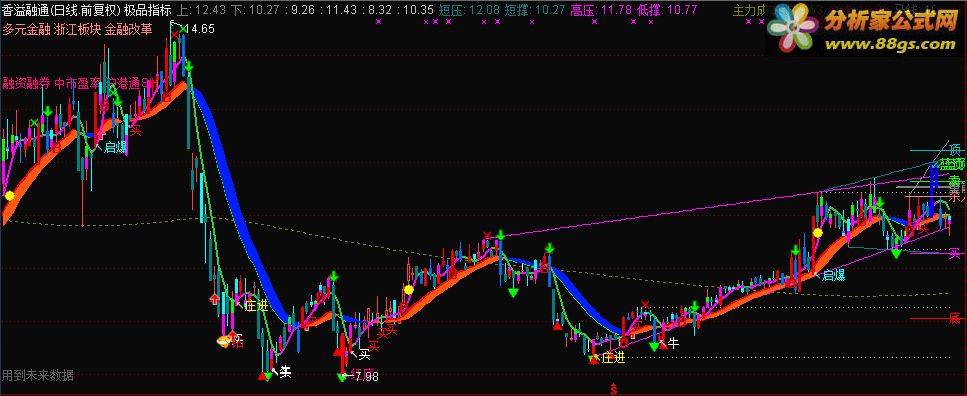Click the green X marker beside 14.65
Screen dimensions: 967x396
(184, 28)
